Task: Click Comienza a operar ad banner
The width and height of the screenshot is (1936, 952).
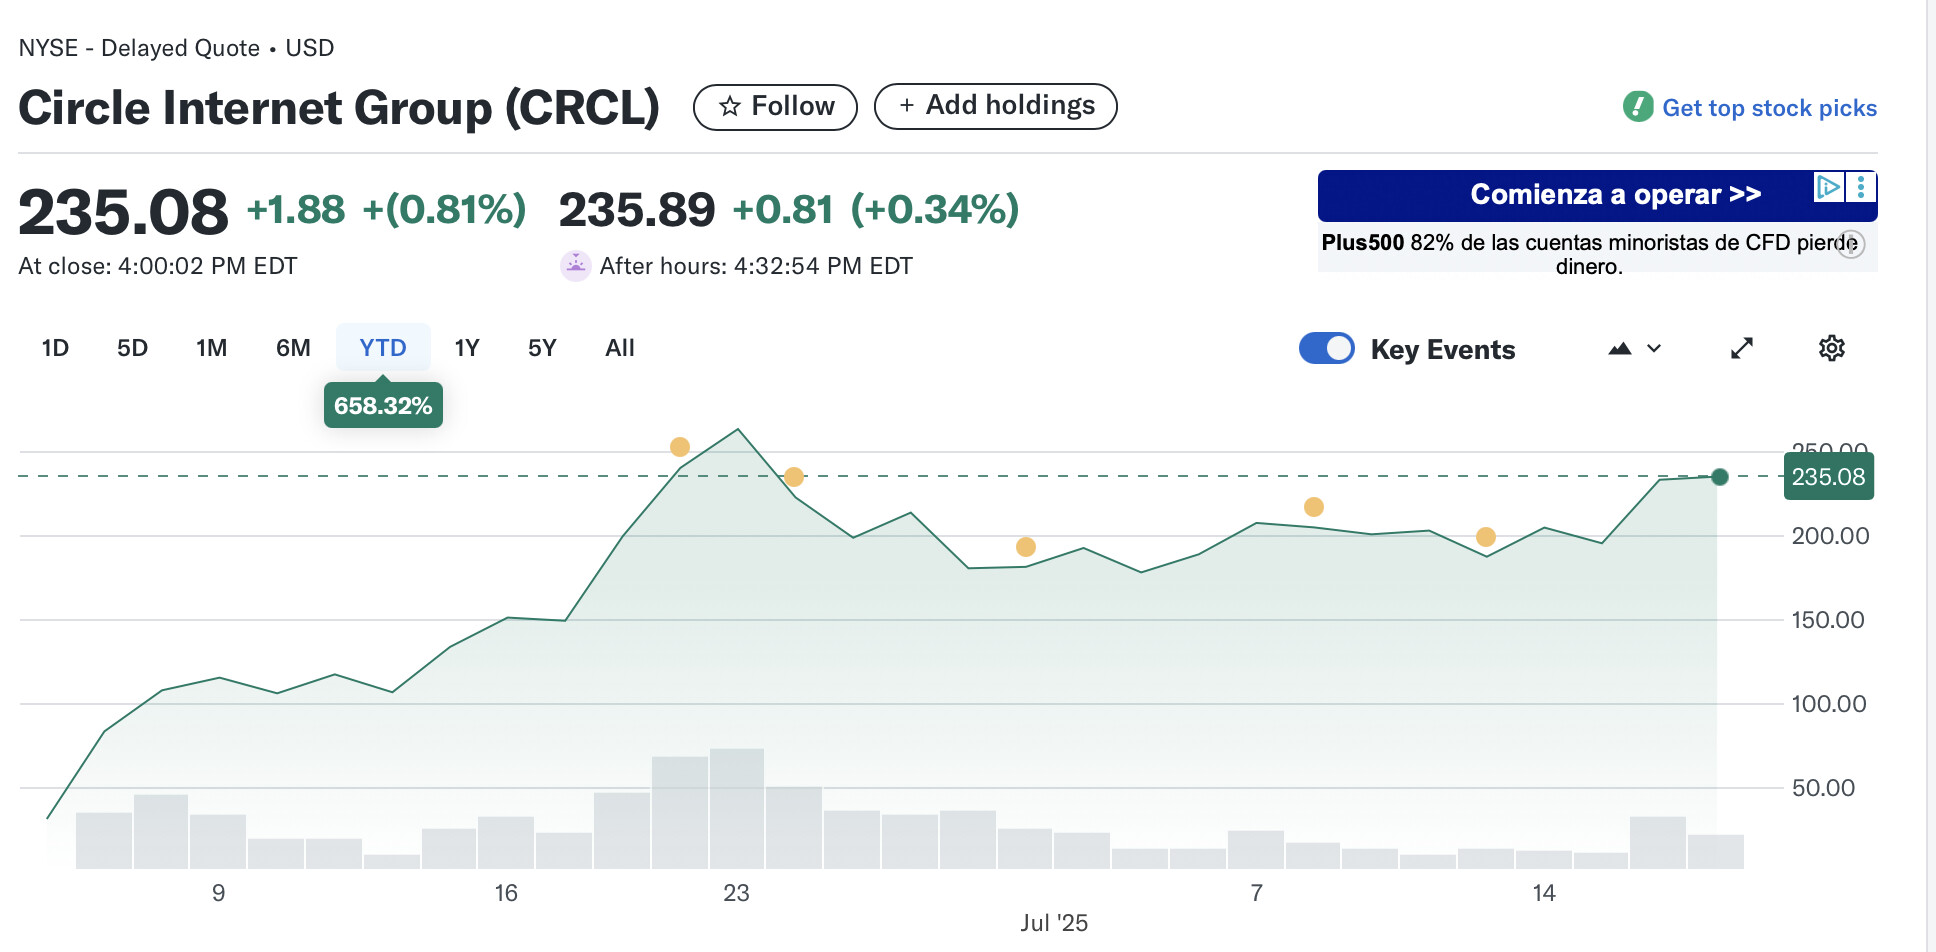Action: click(1597, 195)
